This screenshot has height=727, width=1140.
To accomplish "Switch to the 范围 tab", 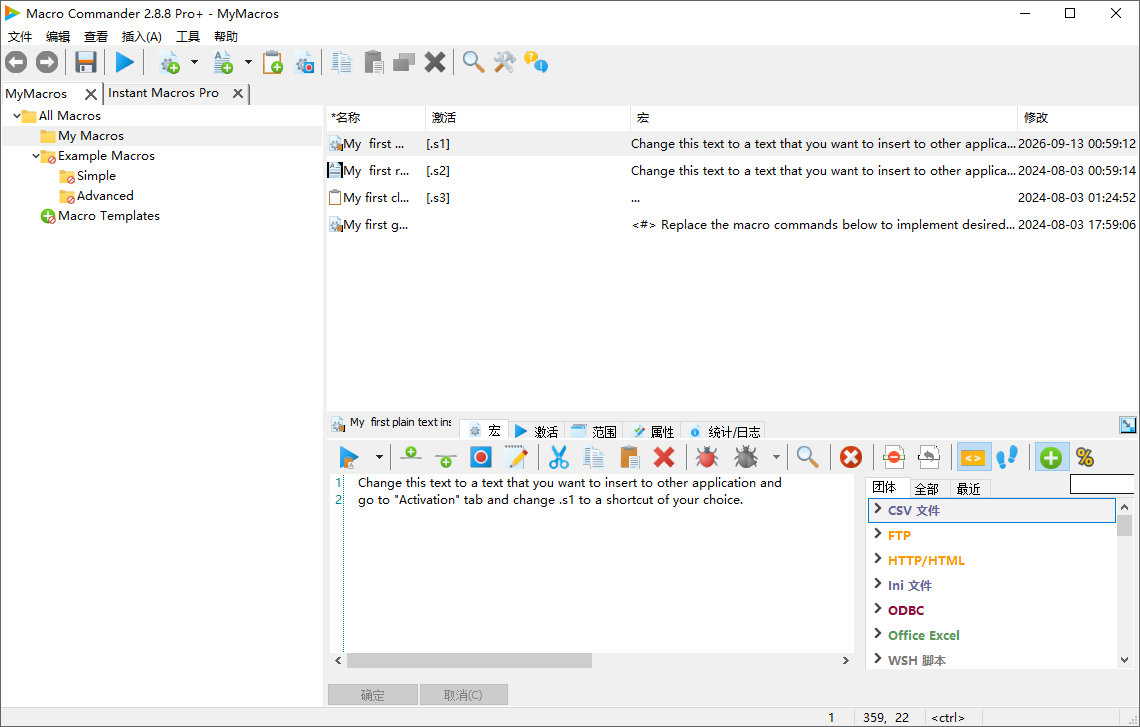I will coord(594,431).
